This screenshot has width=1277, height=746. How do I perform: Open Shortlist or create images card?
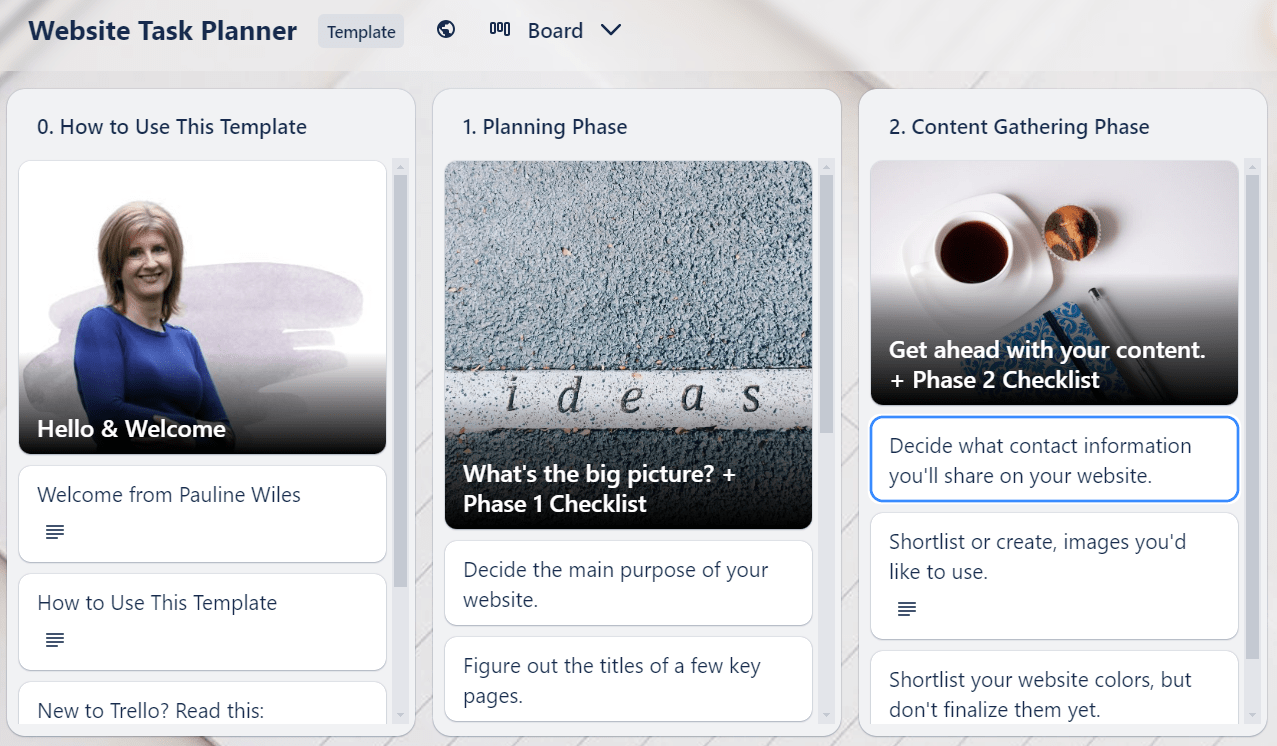1054,576
